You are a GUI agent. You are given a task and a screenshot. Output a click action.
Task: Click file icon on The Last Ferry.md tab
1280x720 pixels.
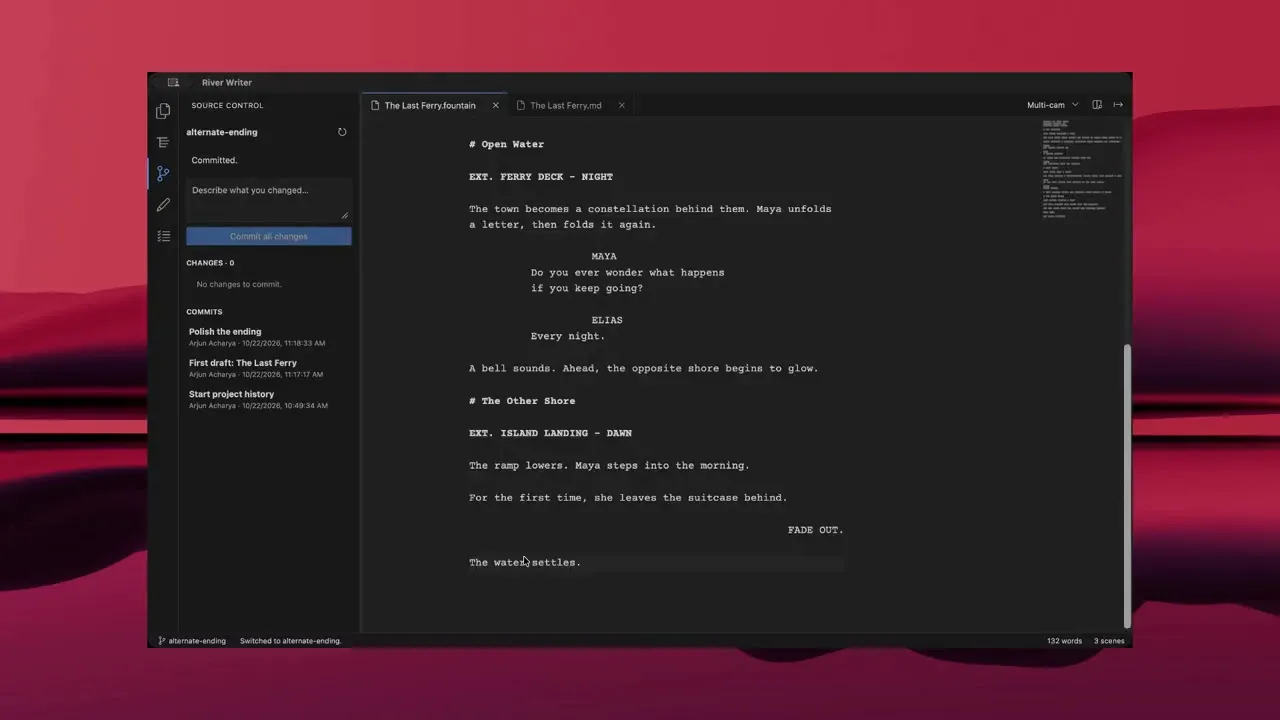tap(521, 105)
